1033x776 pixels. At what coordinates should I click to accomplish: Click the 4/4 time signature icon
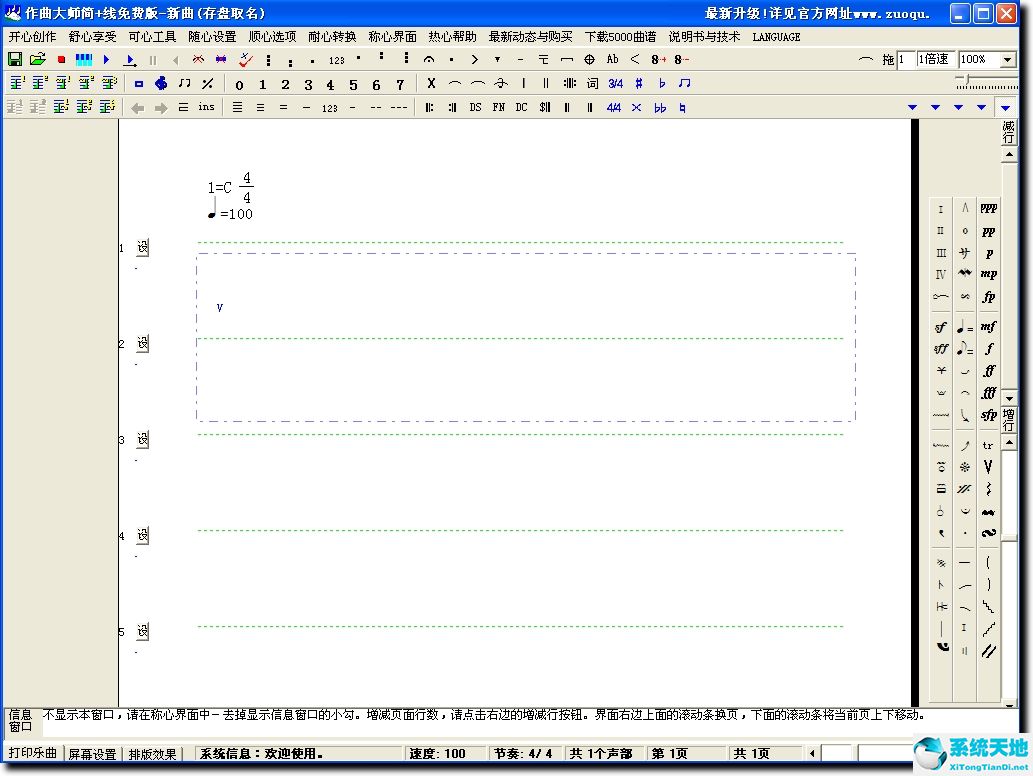pos(613,107)
